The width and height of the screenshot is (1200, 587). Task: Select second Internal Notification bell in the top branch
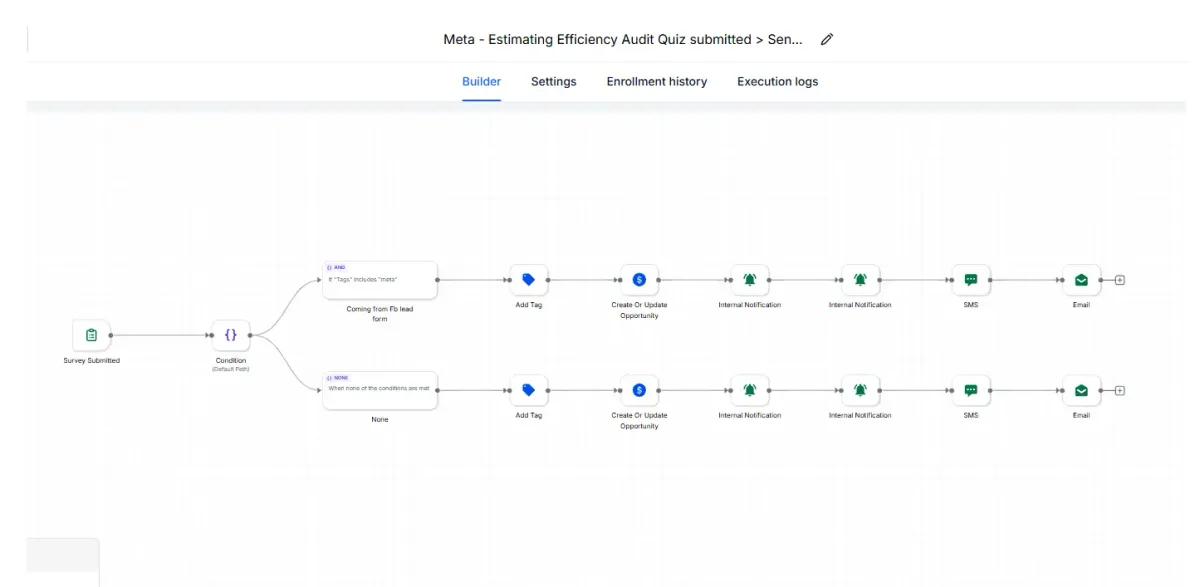[x=860, y=280]
